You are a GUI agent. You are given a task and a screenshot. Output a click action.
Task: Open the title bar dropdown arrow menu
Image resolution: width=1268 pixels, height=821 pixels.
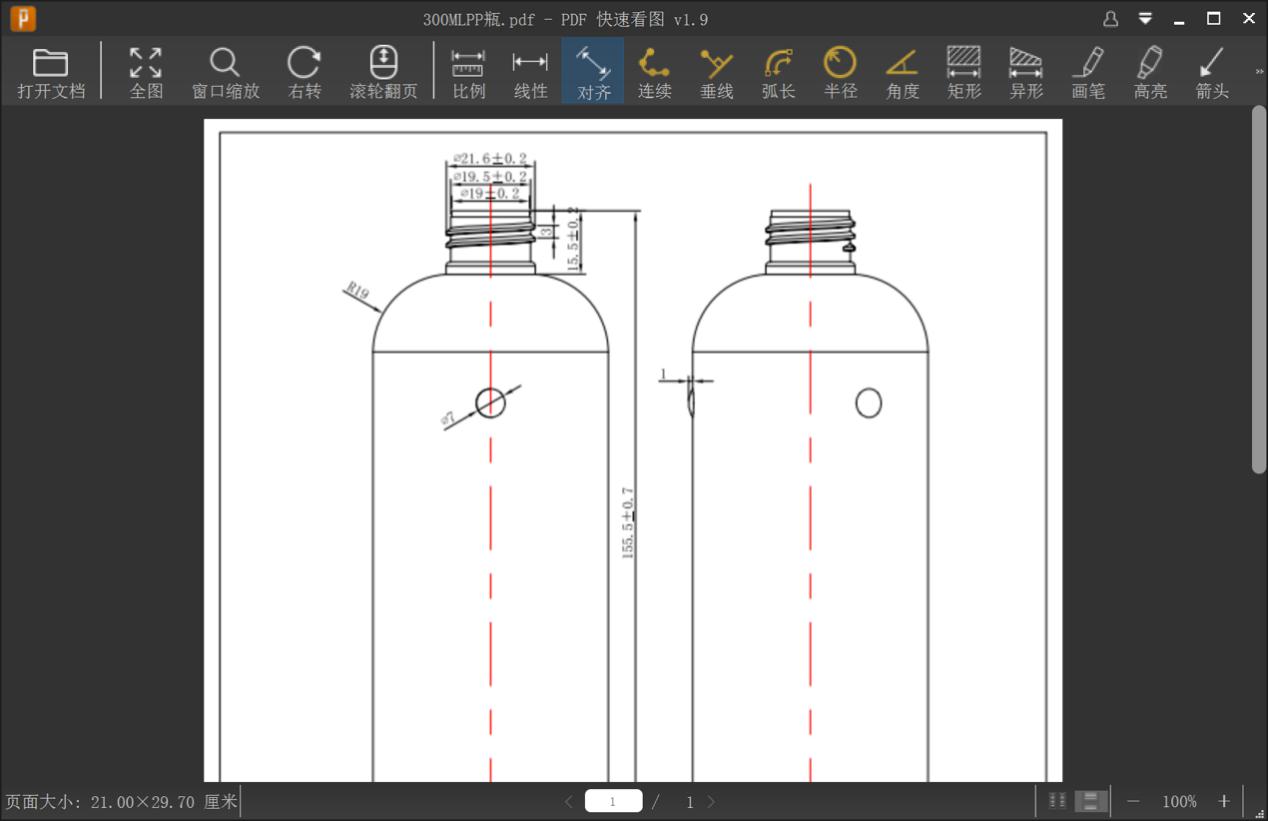[x=1143, y=18]
